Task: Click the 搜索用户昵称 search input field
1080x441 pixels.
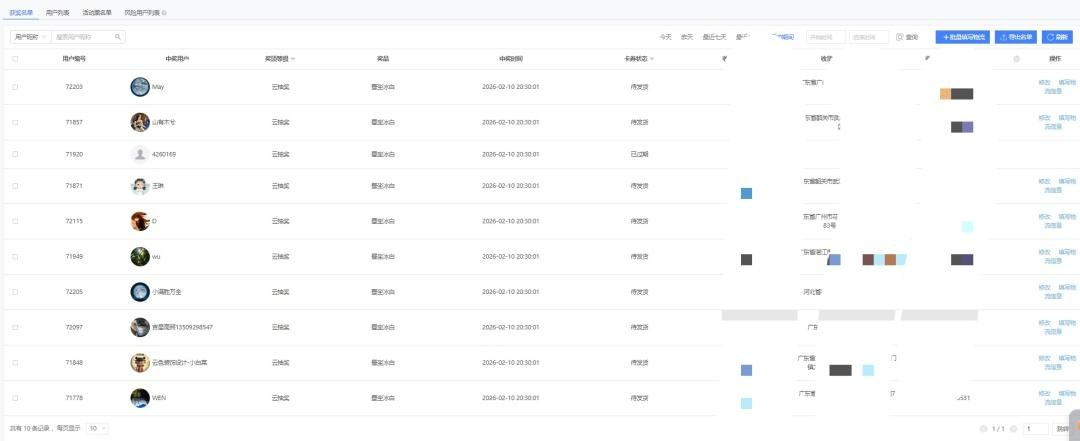Action: click(84, 37)
